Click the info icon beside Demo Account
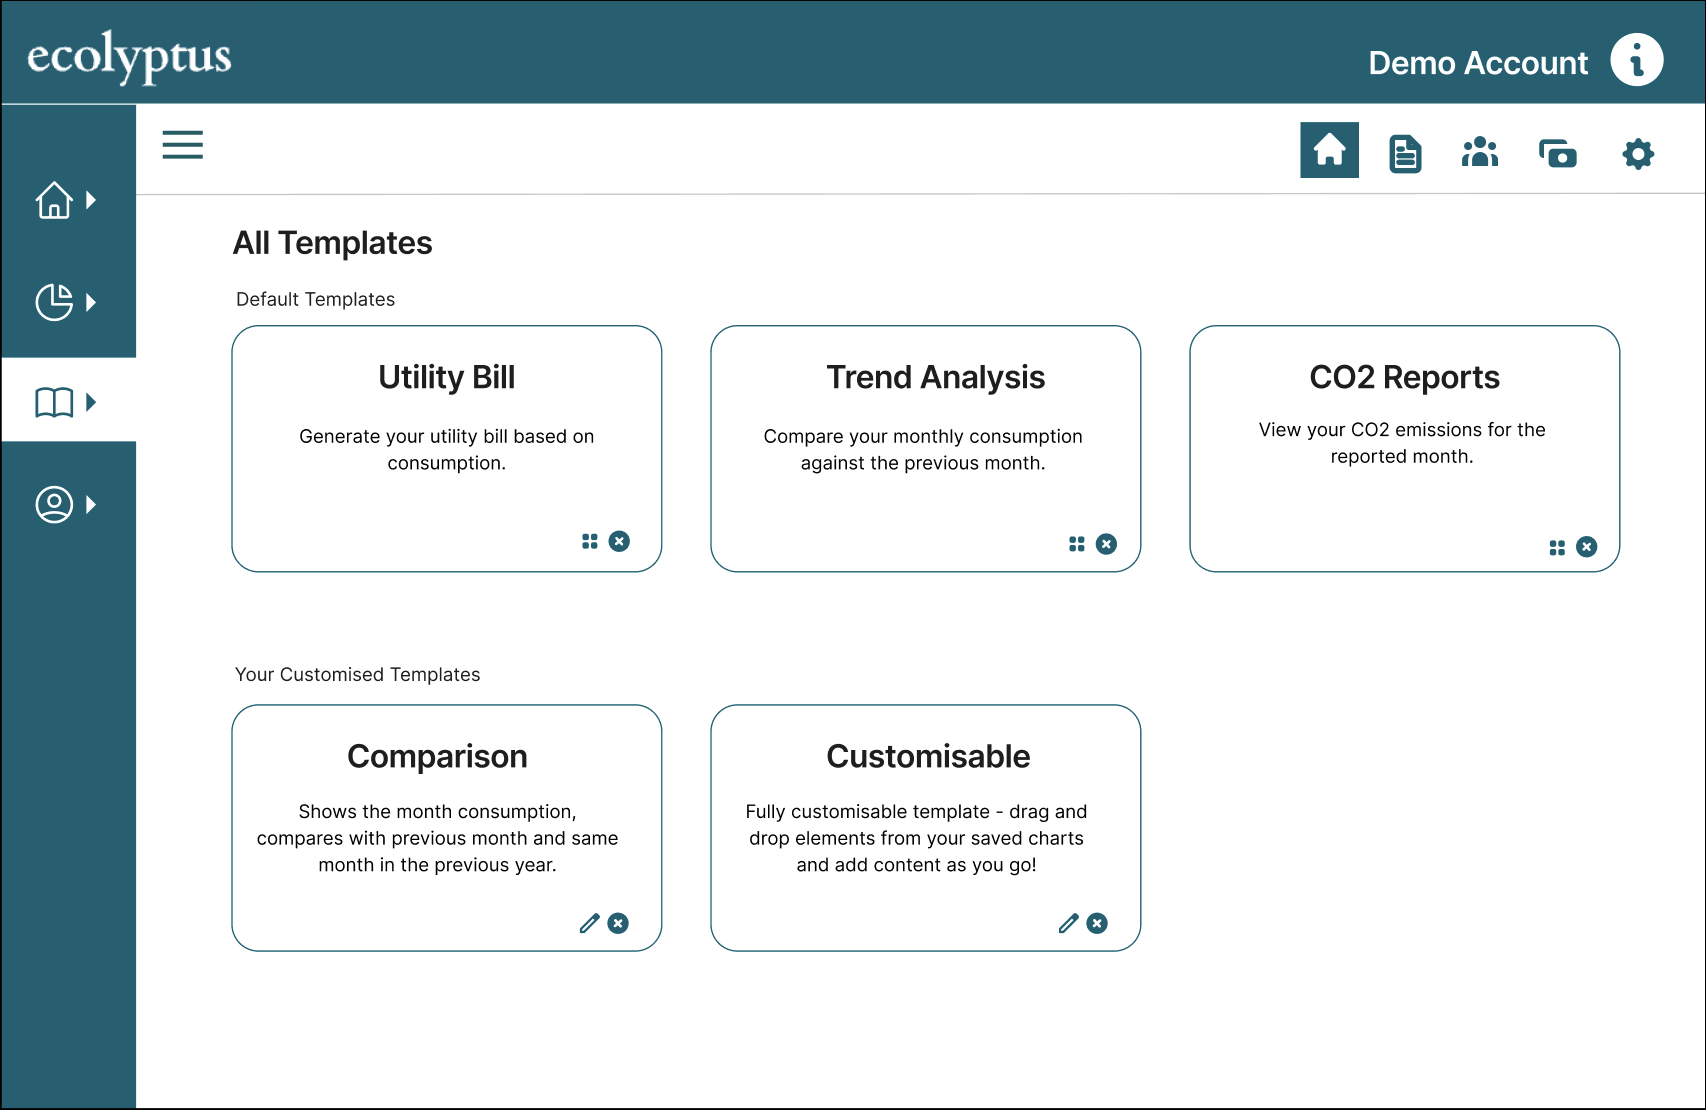This screenshot has height=1110, width=1706. [x=1636, y=60]
